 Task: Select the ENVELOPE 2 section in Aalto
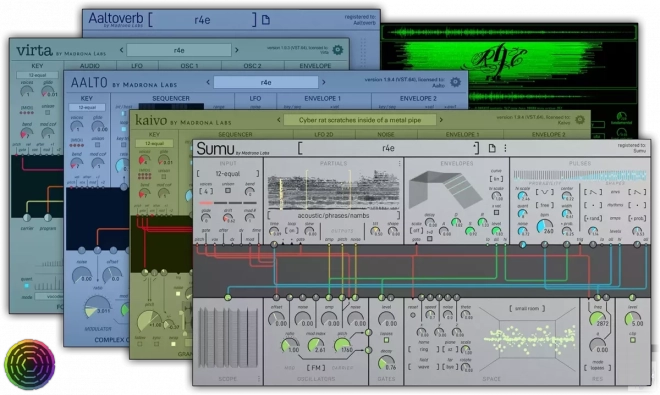(x=418, y=98)
